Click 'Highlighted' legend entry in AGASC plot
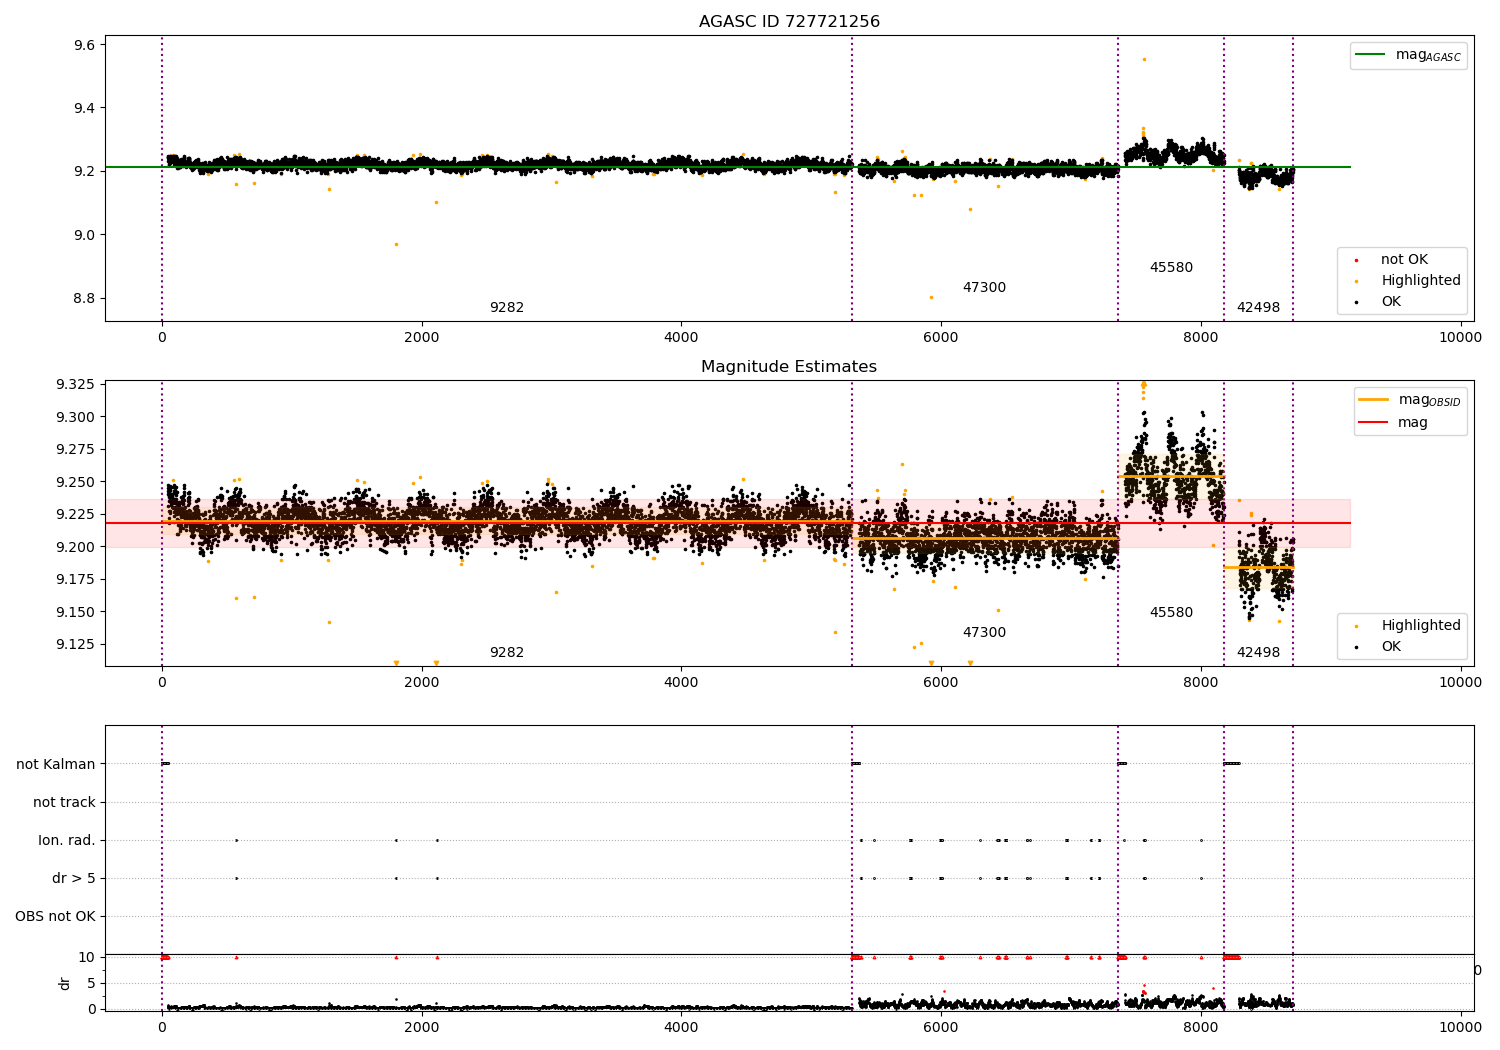Image resolution: width=1500 pixels, height=1050 pixels. pyautogui.click(x=1409, y=280)
